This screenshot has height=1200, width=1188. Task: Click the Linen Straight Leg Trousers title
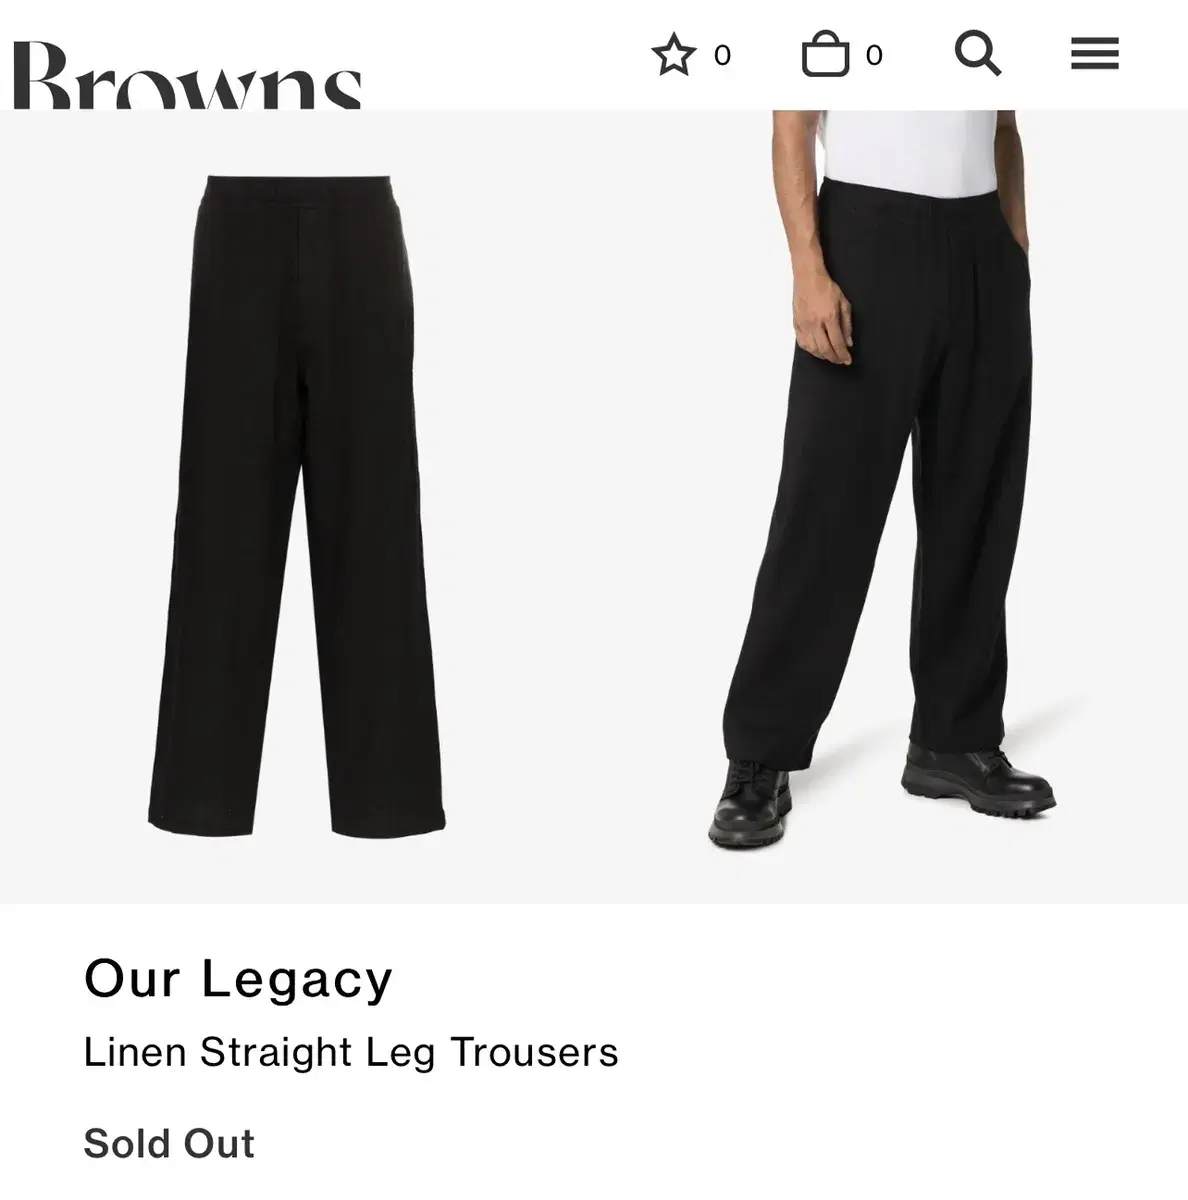point(351,1052)
